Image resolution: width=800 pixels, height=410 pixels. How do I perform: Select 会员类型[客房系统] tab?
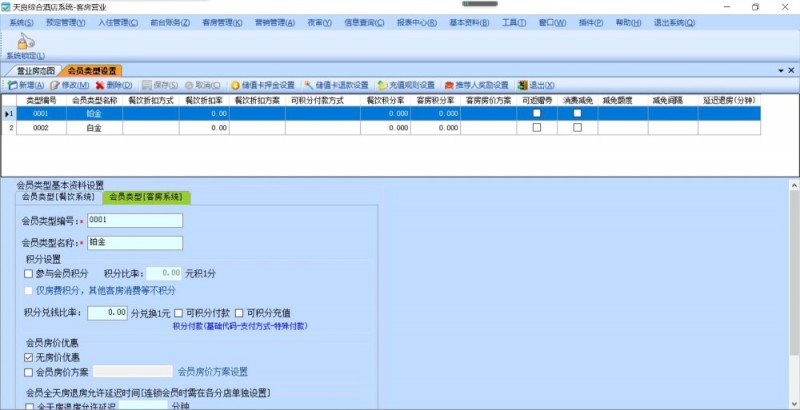[x=146, y=197]
